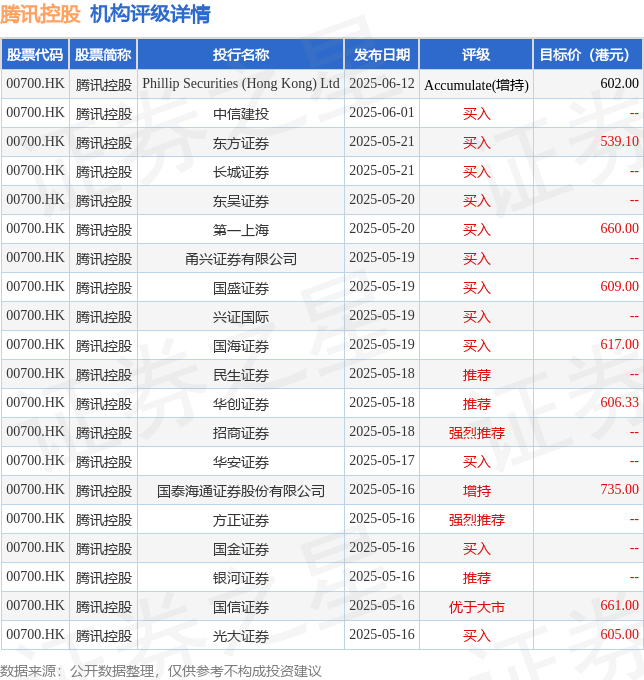Screen dimensions: 644x680
Task: Click the 腾讯控股 title text
Action: coord(40,14)
